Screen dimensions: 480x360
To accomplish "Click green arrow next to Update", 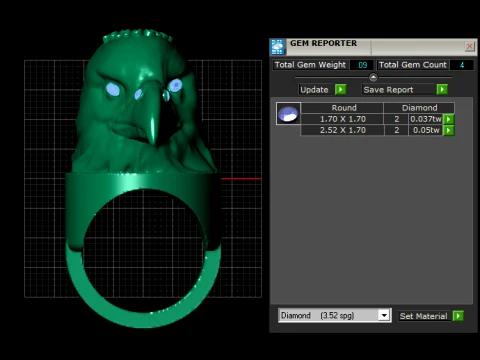I will [x=340, y=89].
